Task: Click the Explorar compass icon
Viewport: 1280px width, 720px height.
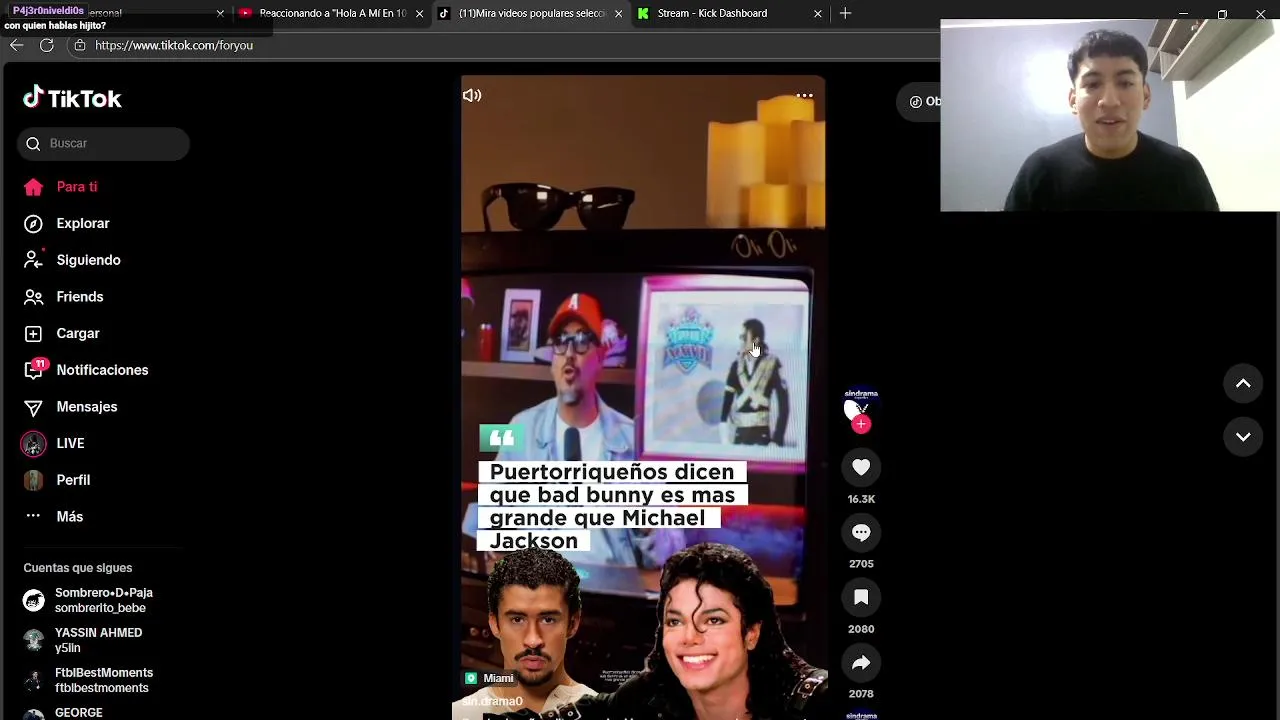Action: pos(33,223)
